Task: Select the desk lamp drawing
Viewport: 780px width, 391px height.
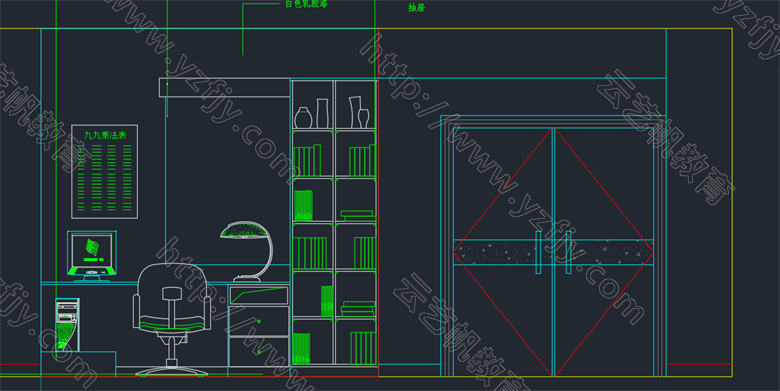Action: coord(247,252)
